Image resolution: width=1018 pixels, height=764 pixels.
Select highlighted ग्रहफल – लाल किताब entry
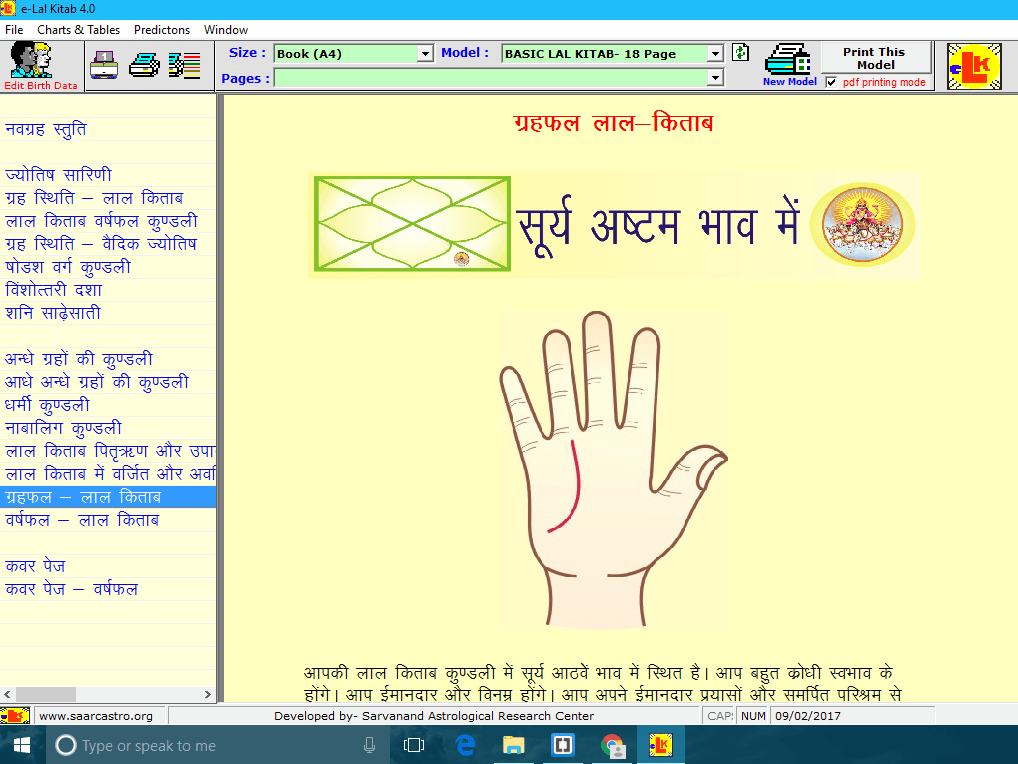[108, 498]
